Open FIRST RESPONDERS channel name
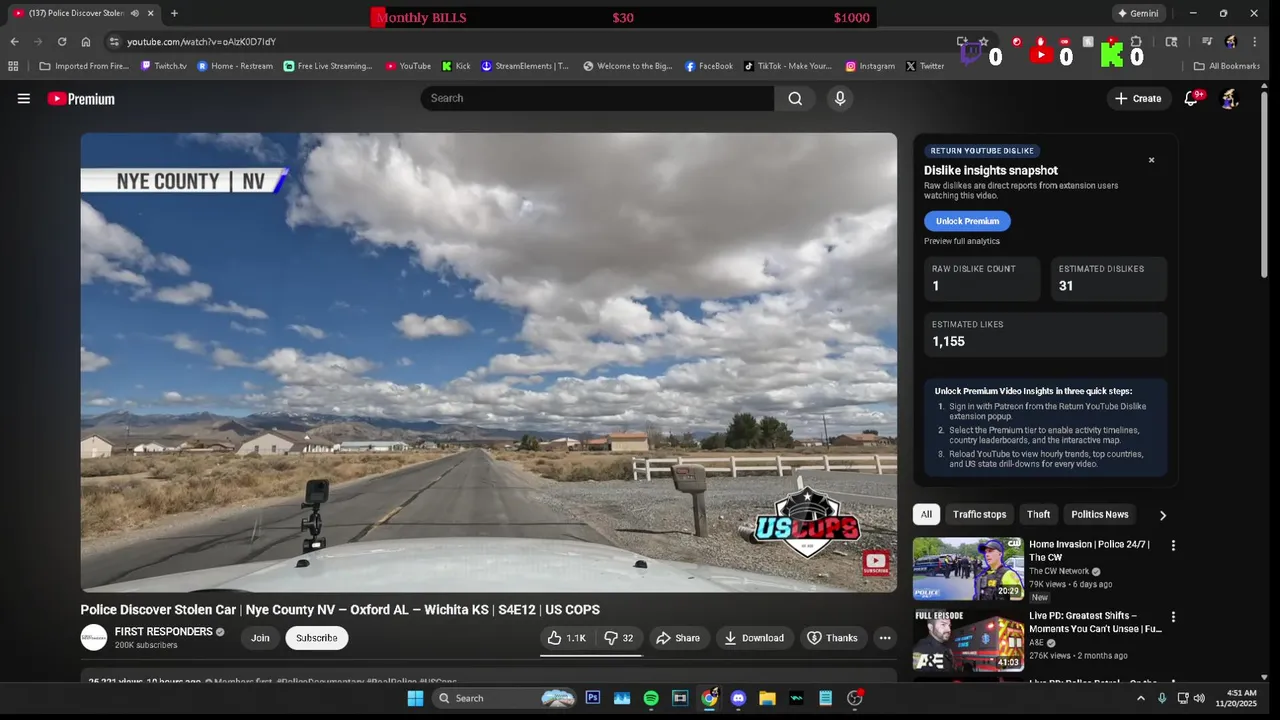The width and height of the screenshot is (1280, 720). coord(164,632)
